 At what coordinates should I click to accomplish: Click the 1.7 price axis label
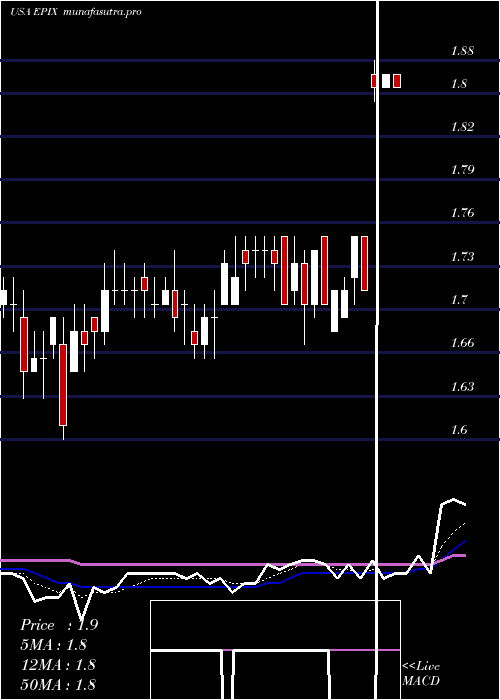click(x=458, y=300)
